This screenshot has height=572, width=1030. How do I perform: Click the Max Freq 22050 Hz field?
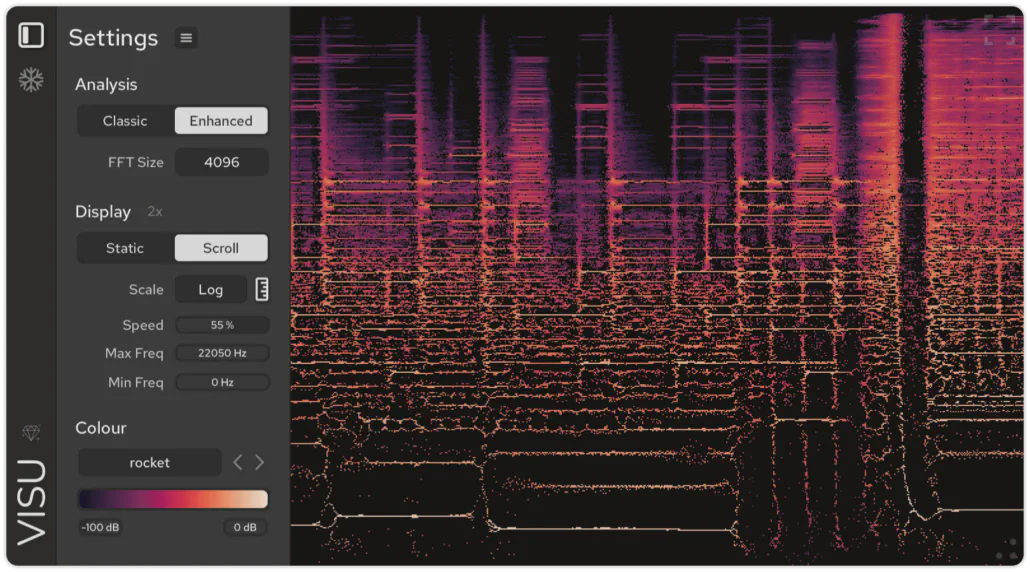(x=222, y=353)
